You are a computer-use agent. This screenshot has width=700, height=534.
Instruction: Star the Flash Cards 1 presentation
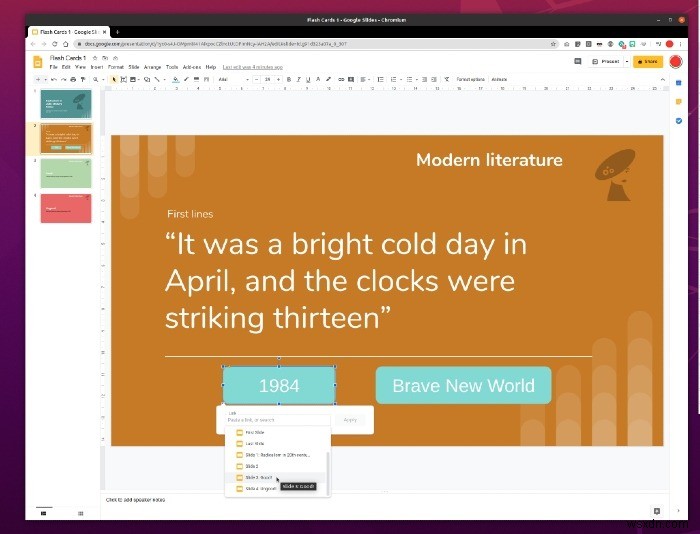(x=95, y=58)
